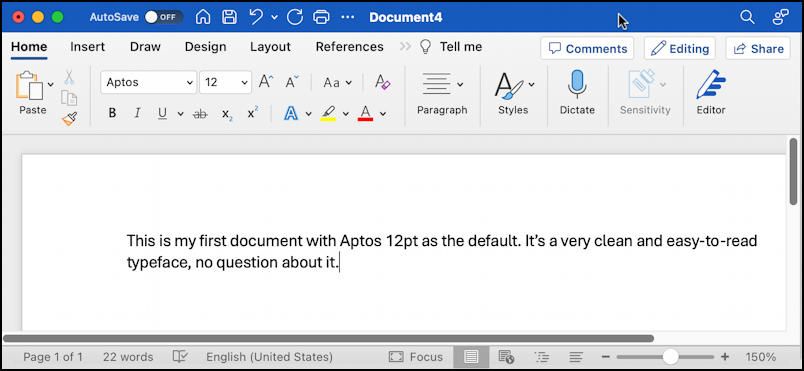Open Paragraph alignment settings icon
This screenshot has width=804, height=371.
click(x=437, y=84)
